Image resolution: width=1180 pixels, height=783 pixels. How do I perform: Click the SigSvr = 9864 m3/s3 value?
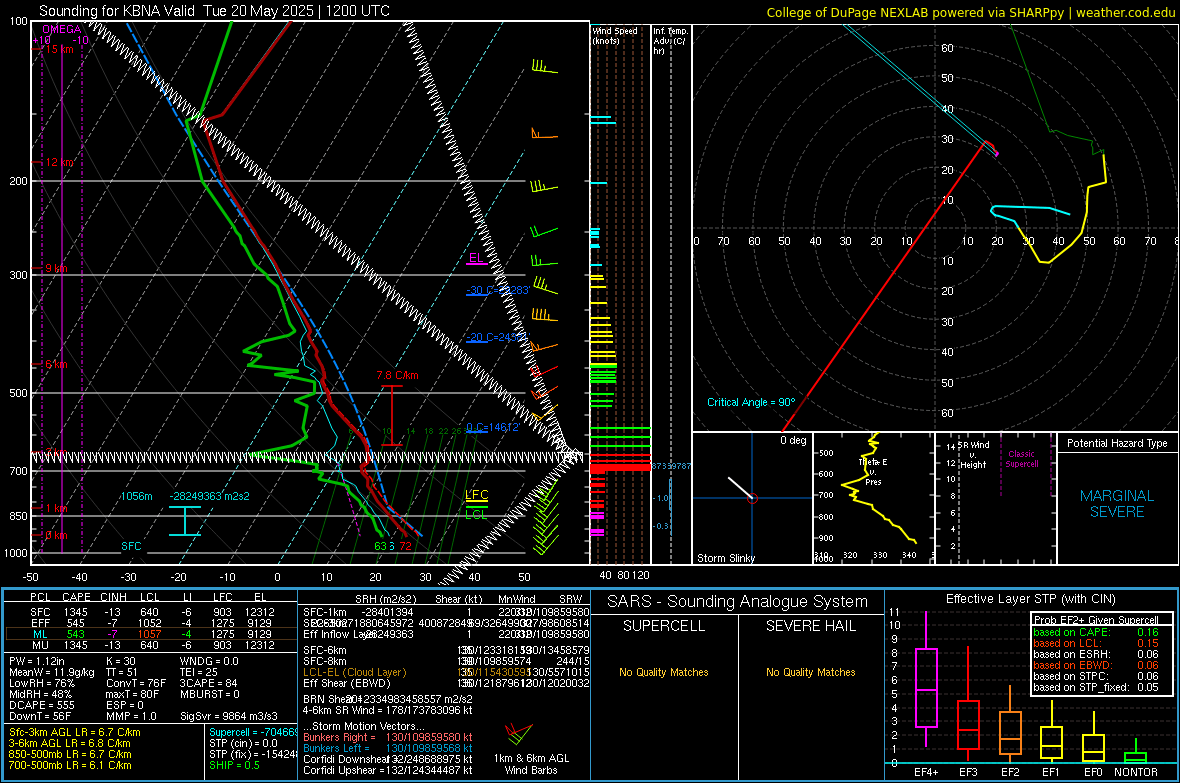coord(229,716)
